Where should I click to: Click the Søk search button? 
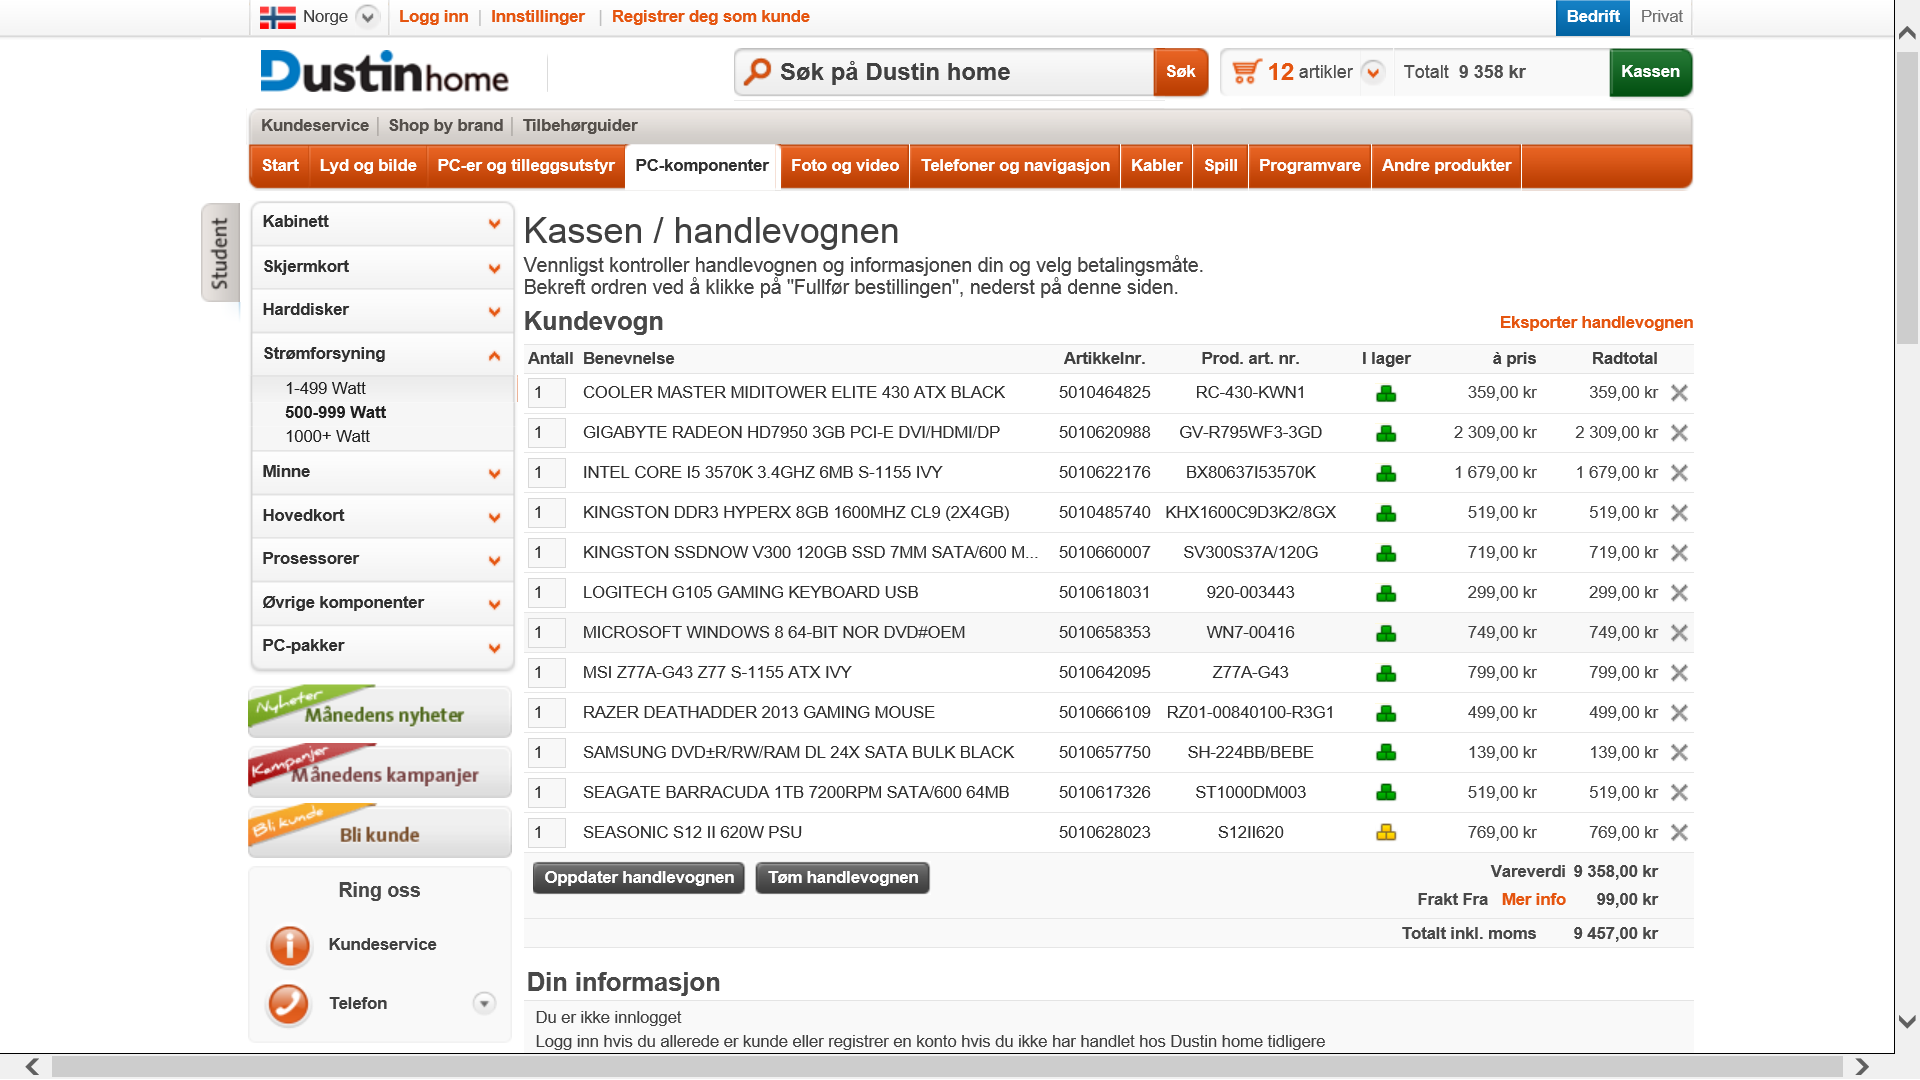click(x=1181, y=72)
